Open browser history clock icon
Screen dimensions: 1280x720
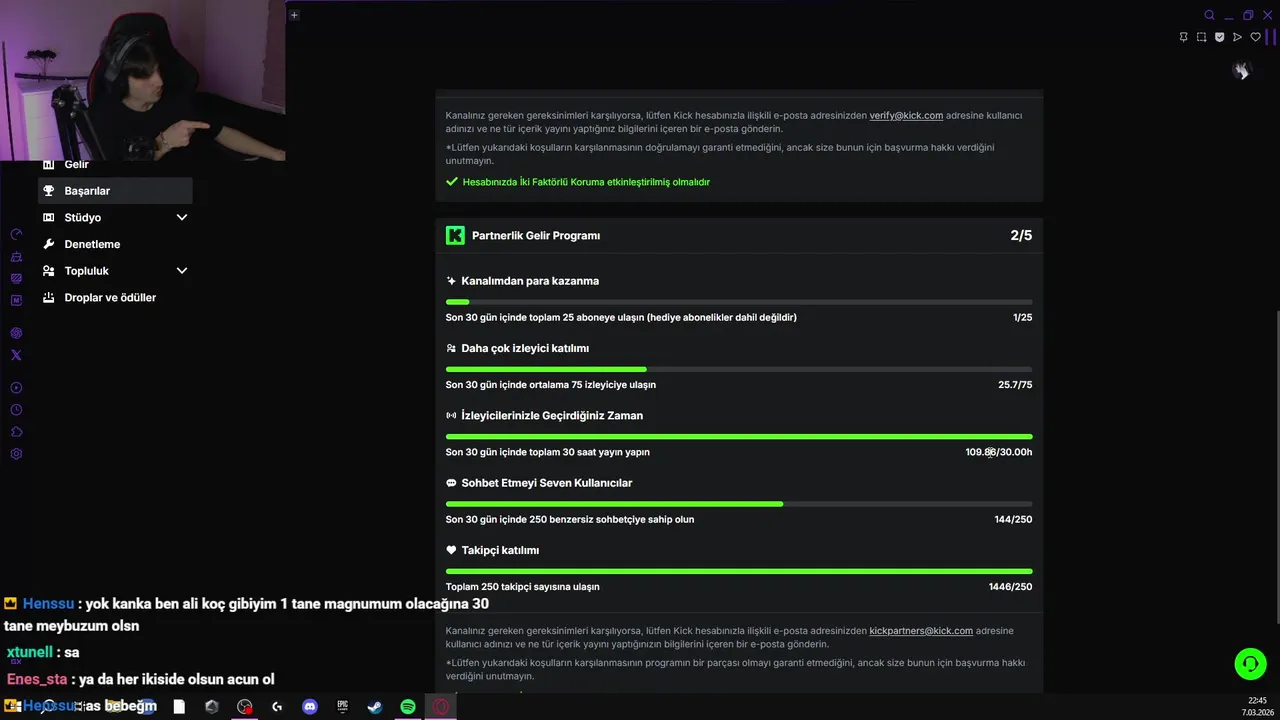click(x=16, y=410)
